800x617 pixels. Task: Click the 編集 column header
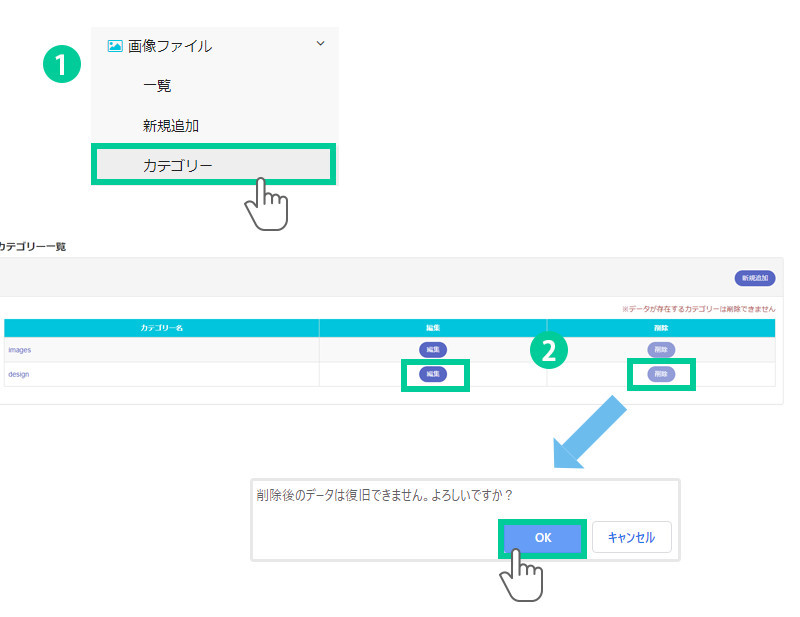(433, 328)
